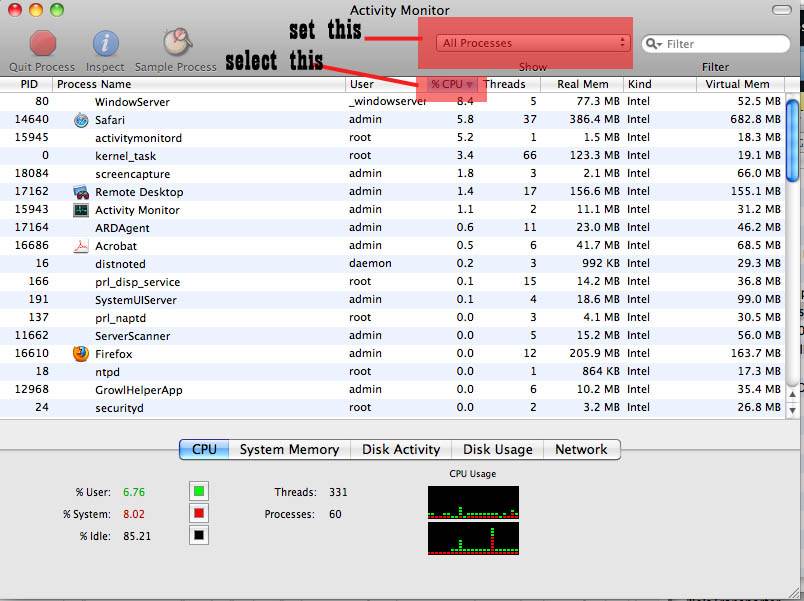Screen dimensions: 804x601
Task: Select the GrowlHelperApp process row
Action: coord(392,389)
